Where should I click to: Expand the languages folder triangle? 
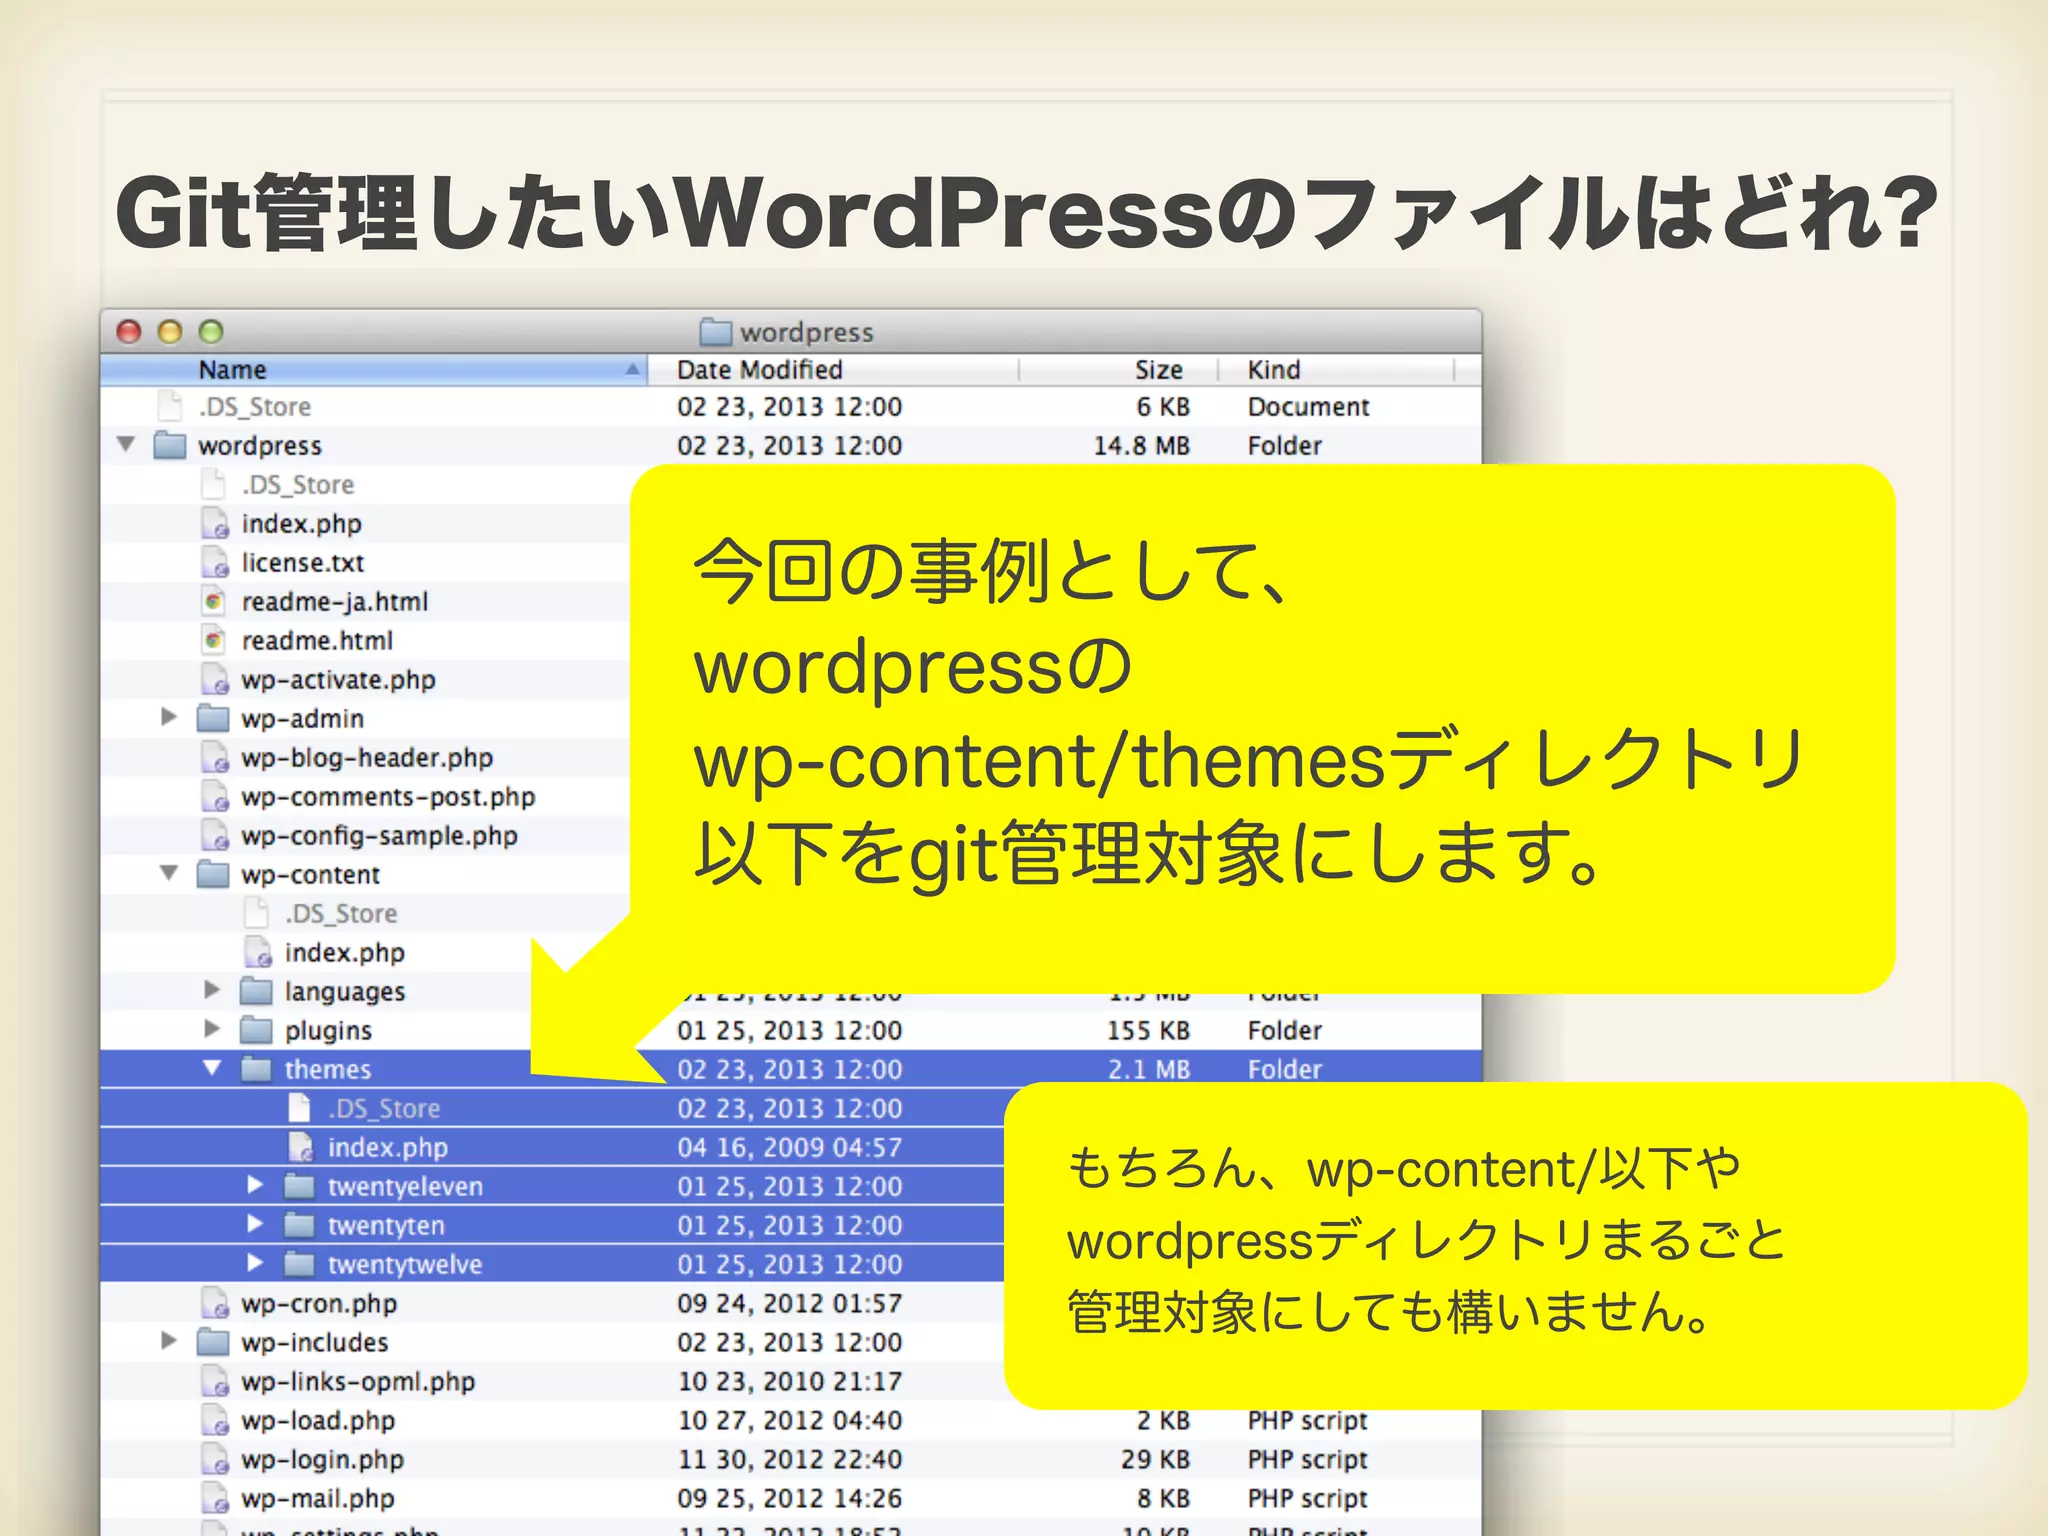point(212,990)
